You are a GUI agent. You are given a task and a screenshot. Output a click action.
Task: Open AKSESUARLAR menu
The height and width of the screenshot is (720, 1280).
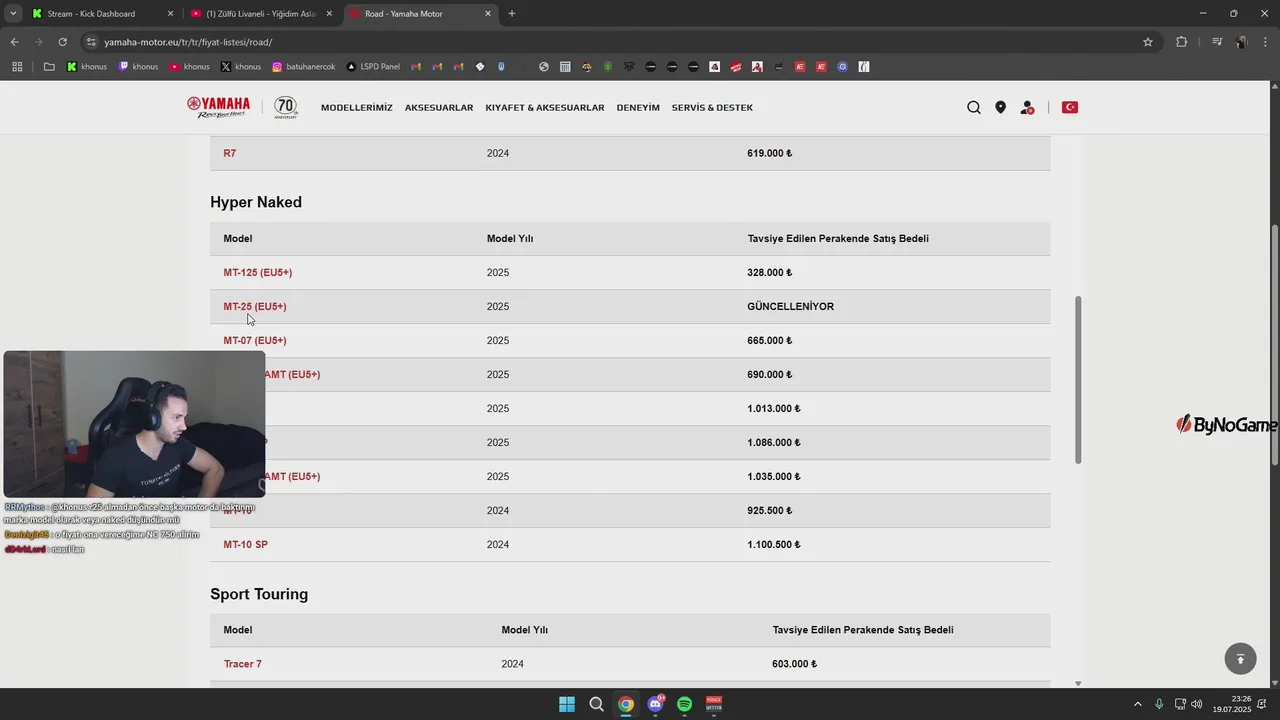point(439,107)
